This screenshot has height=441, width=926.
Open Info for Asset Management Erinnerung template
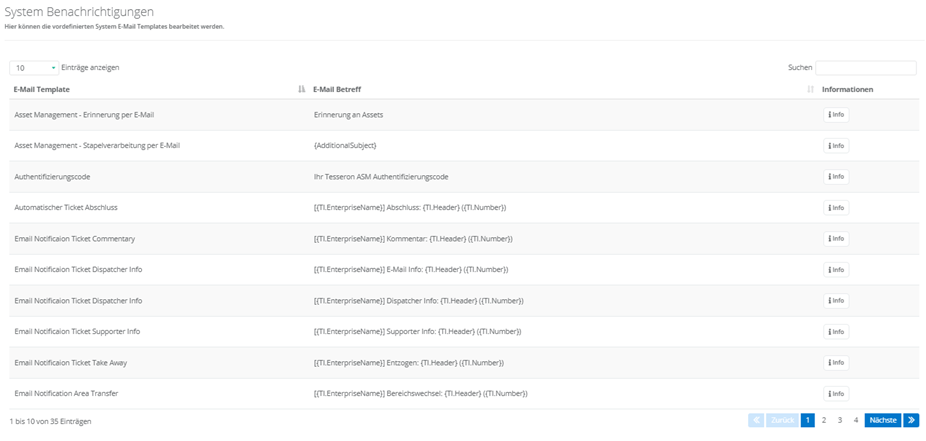[836, 115]
